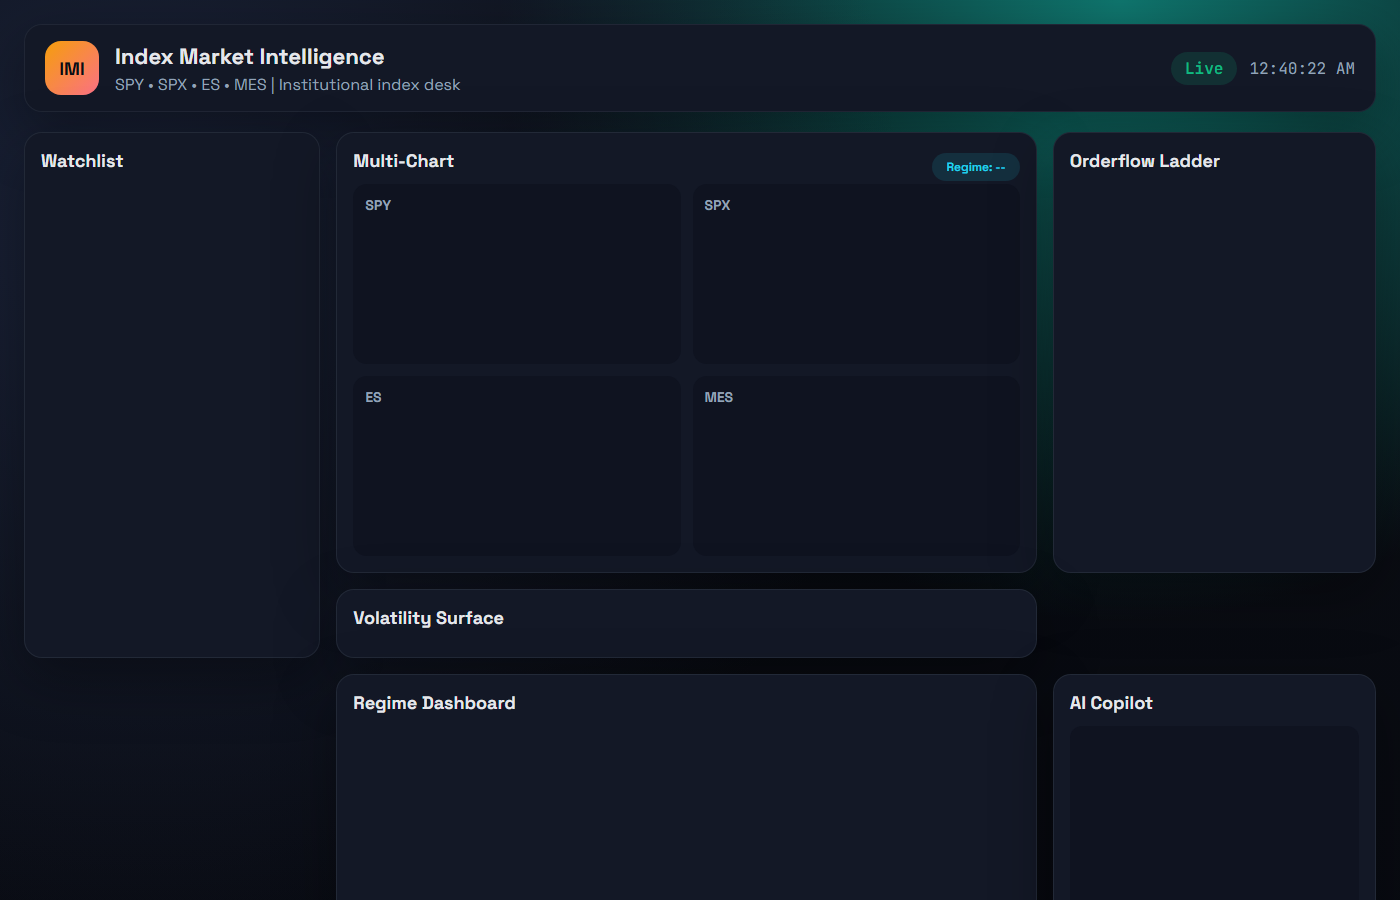The height and width of the screenshot is (900, 1400).
Task: Select the ES chart pane
Action: [516, 465]
